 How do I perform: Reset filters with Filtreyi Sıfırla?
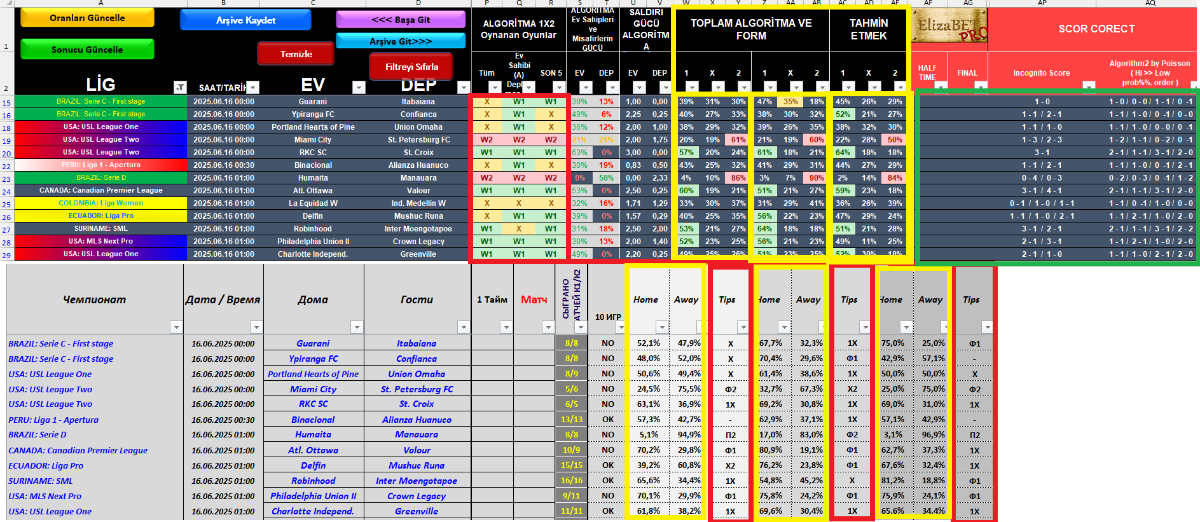pyautogui.click(x=412, y=66)
